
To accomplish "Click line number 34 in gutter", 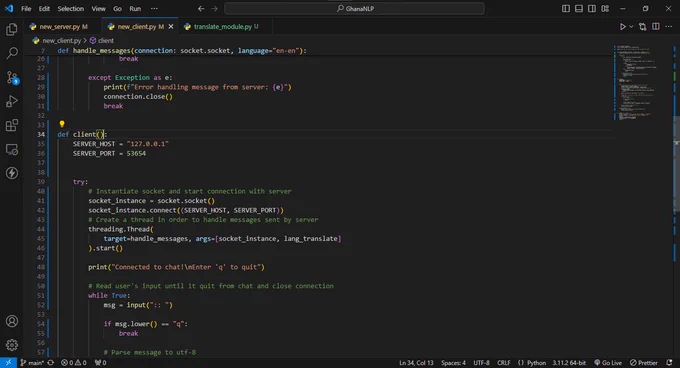I will (x=41, y=134).
